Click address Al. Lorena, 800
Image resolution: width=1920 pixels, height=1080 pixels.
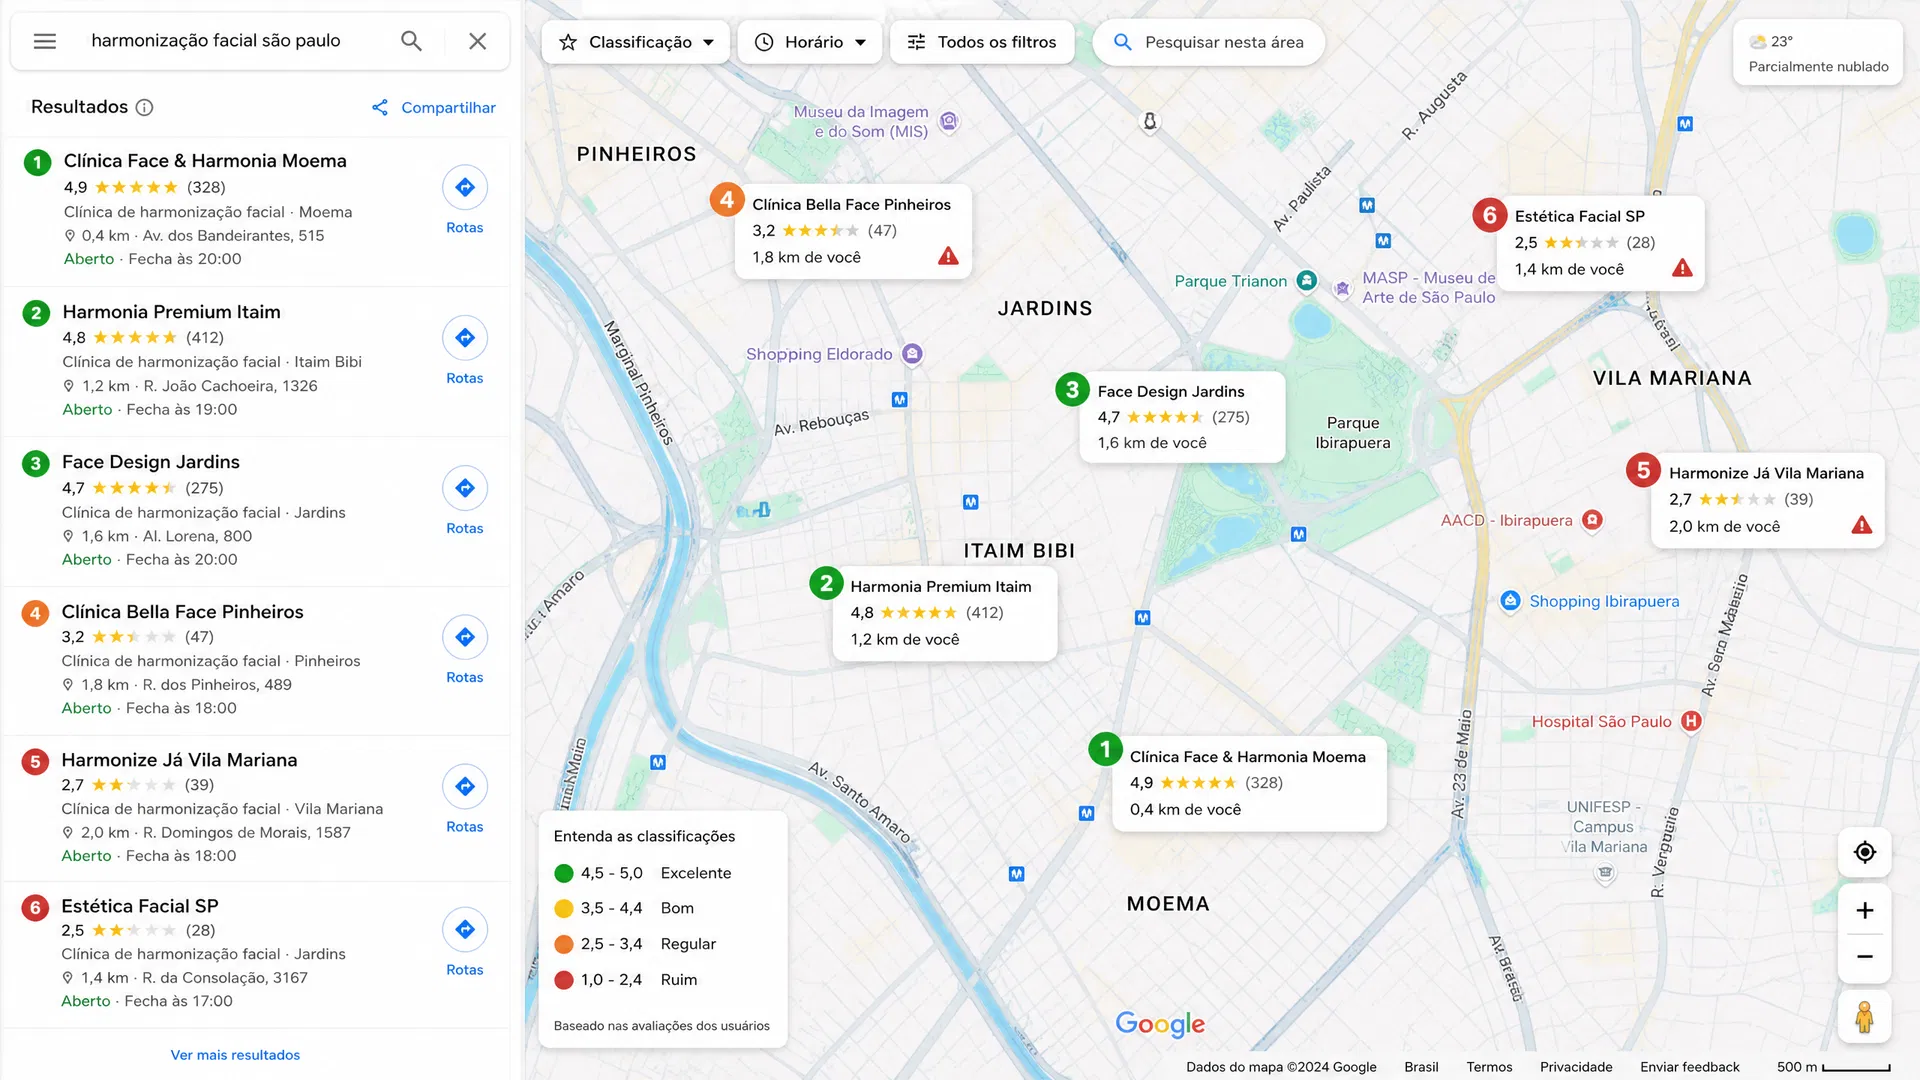pyautogui.click(x=197, y=536)
